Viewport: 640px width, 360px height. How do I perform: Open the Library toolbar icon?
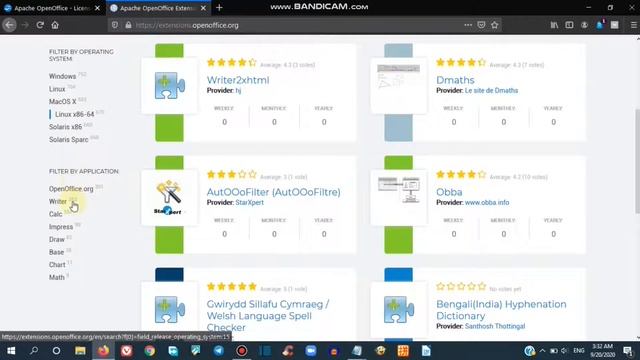(554, 25)
